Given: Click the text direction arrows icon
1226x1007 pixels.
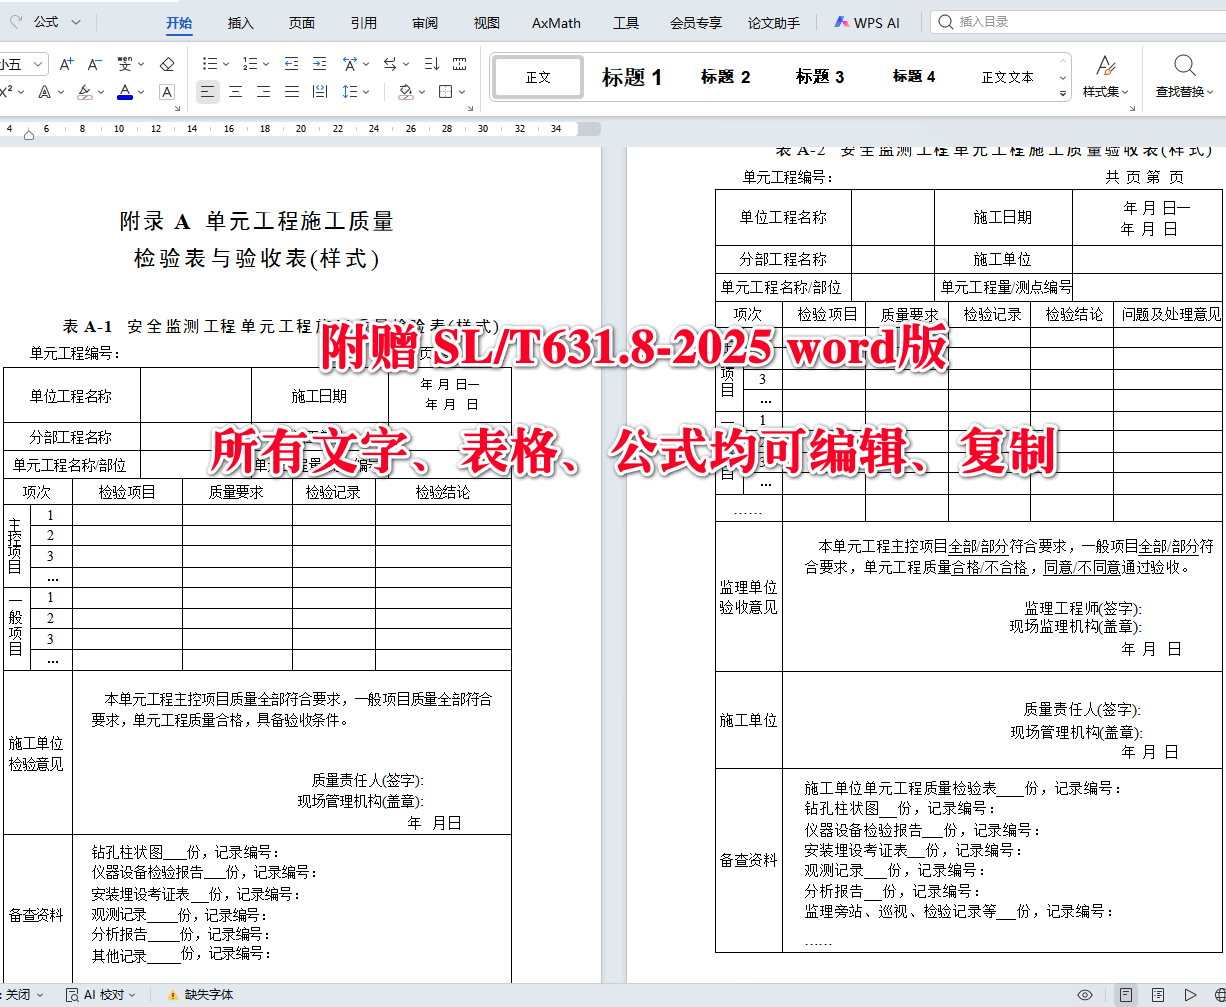Looking at the screenshot, I should coord(390,64).
